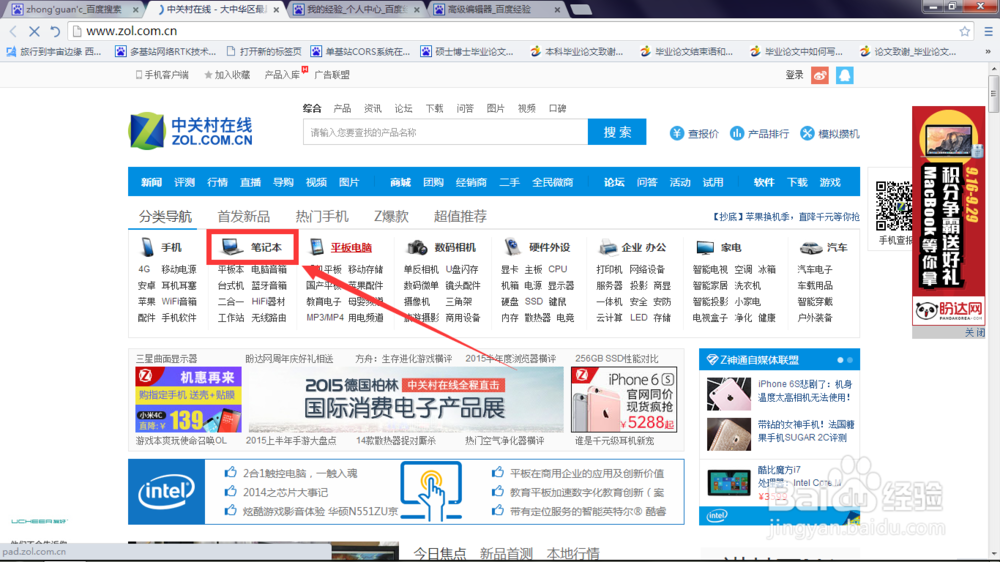Click the QR code image

(x=893, y=207)
